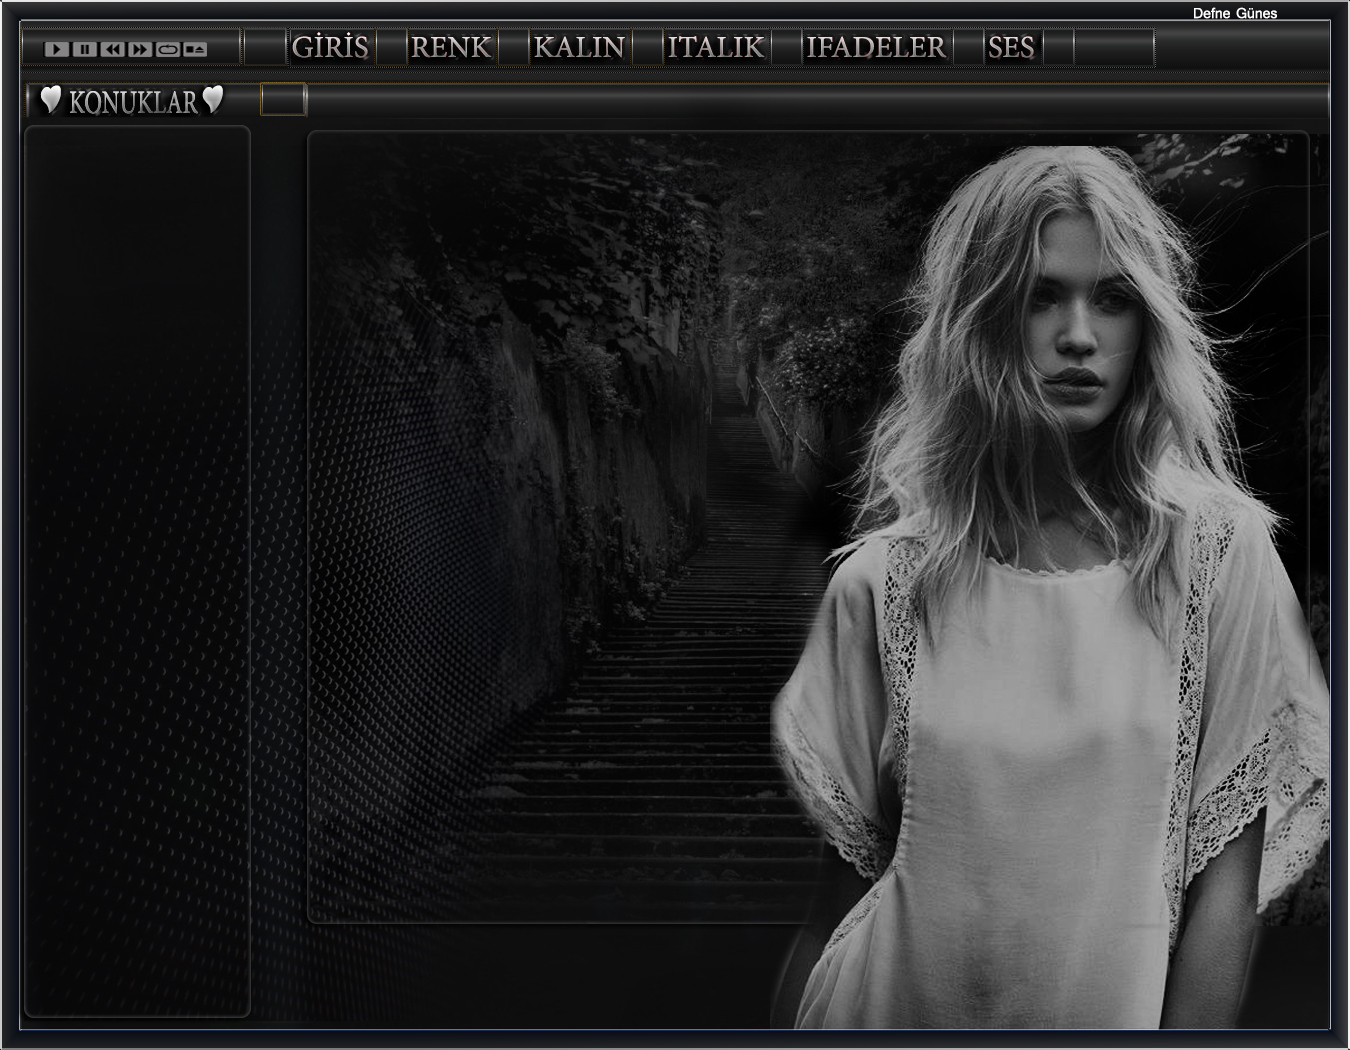
Task: Click the KONUKLAR guests header
Action: click(133, 102)
